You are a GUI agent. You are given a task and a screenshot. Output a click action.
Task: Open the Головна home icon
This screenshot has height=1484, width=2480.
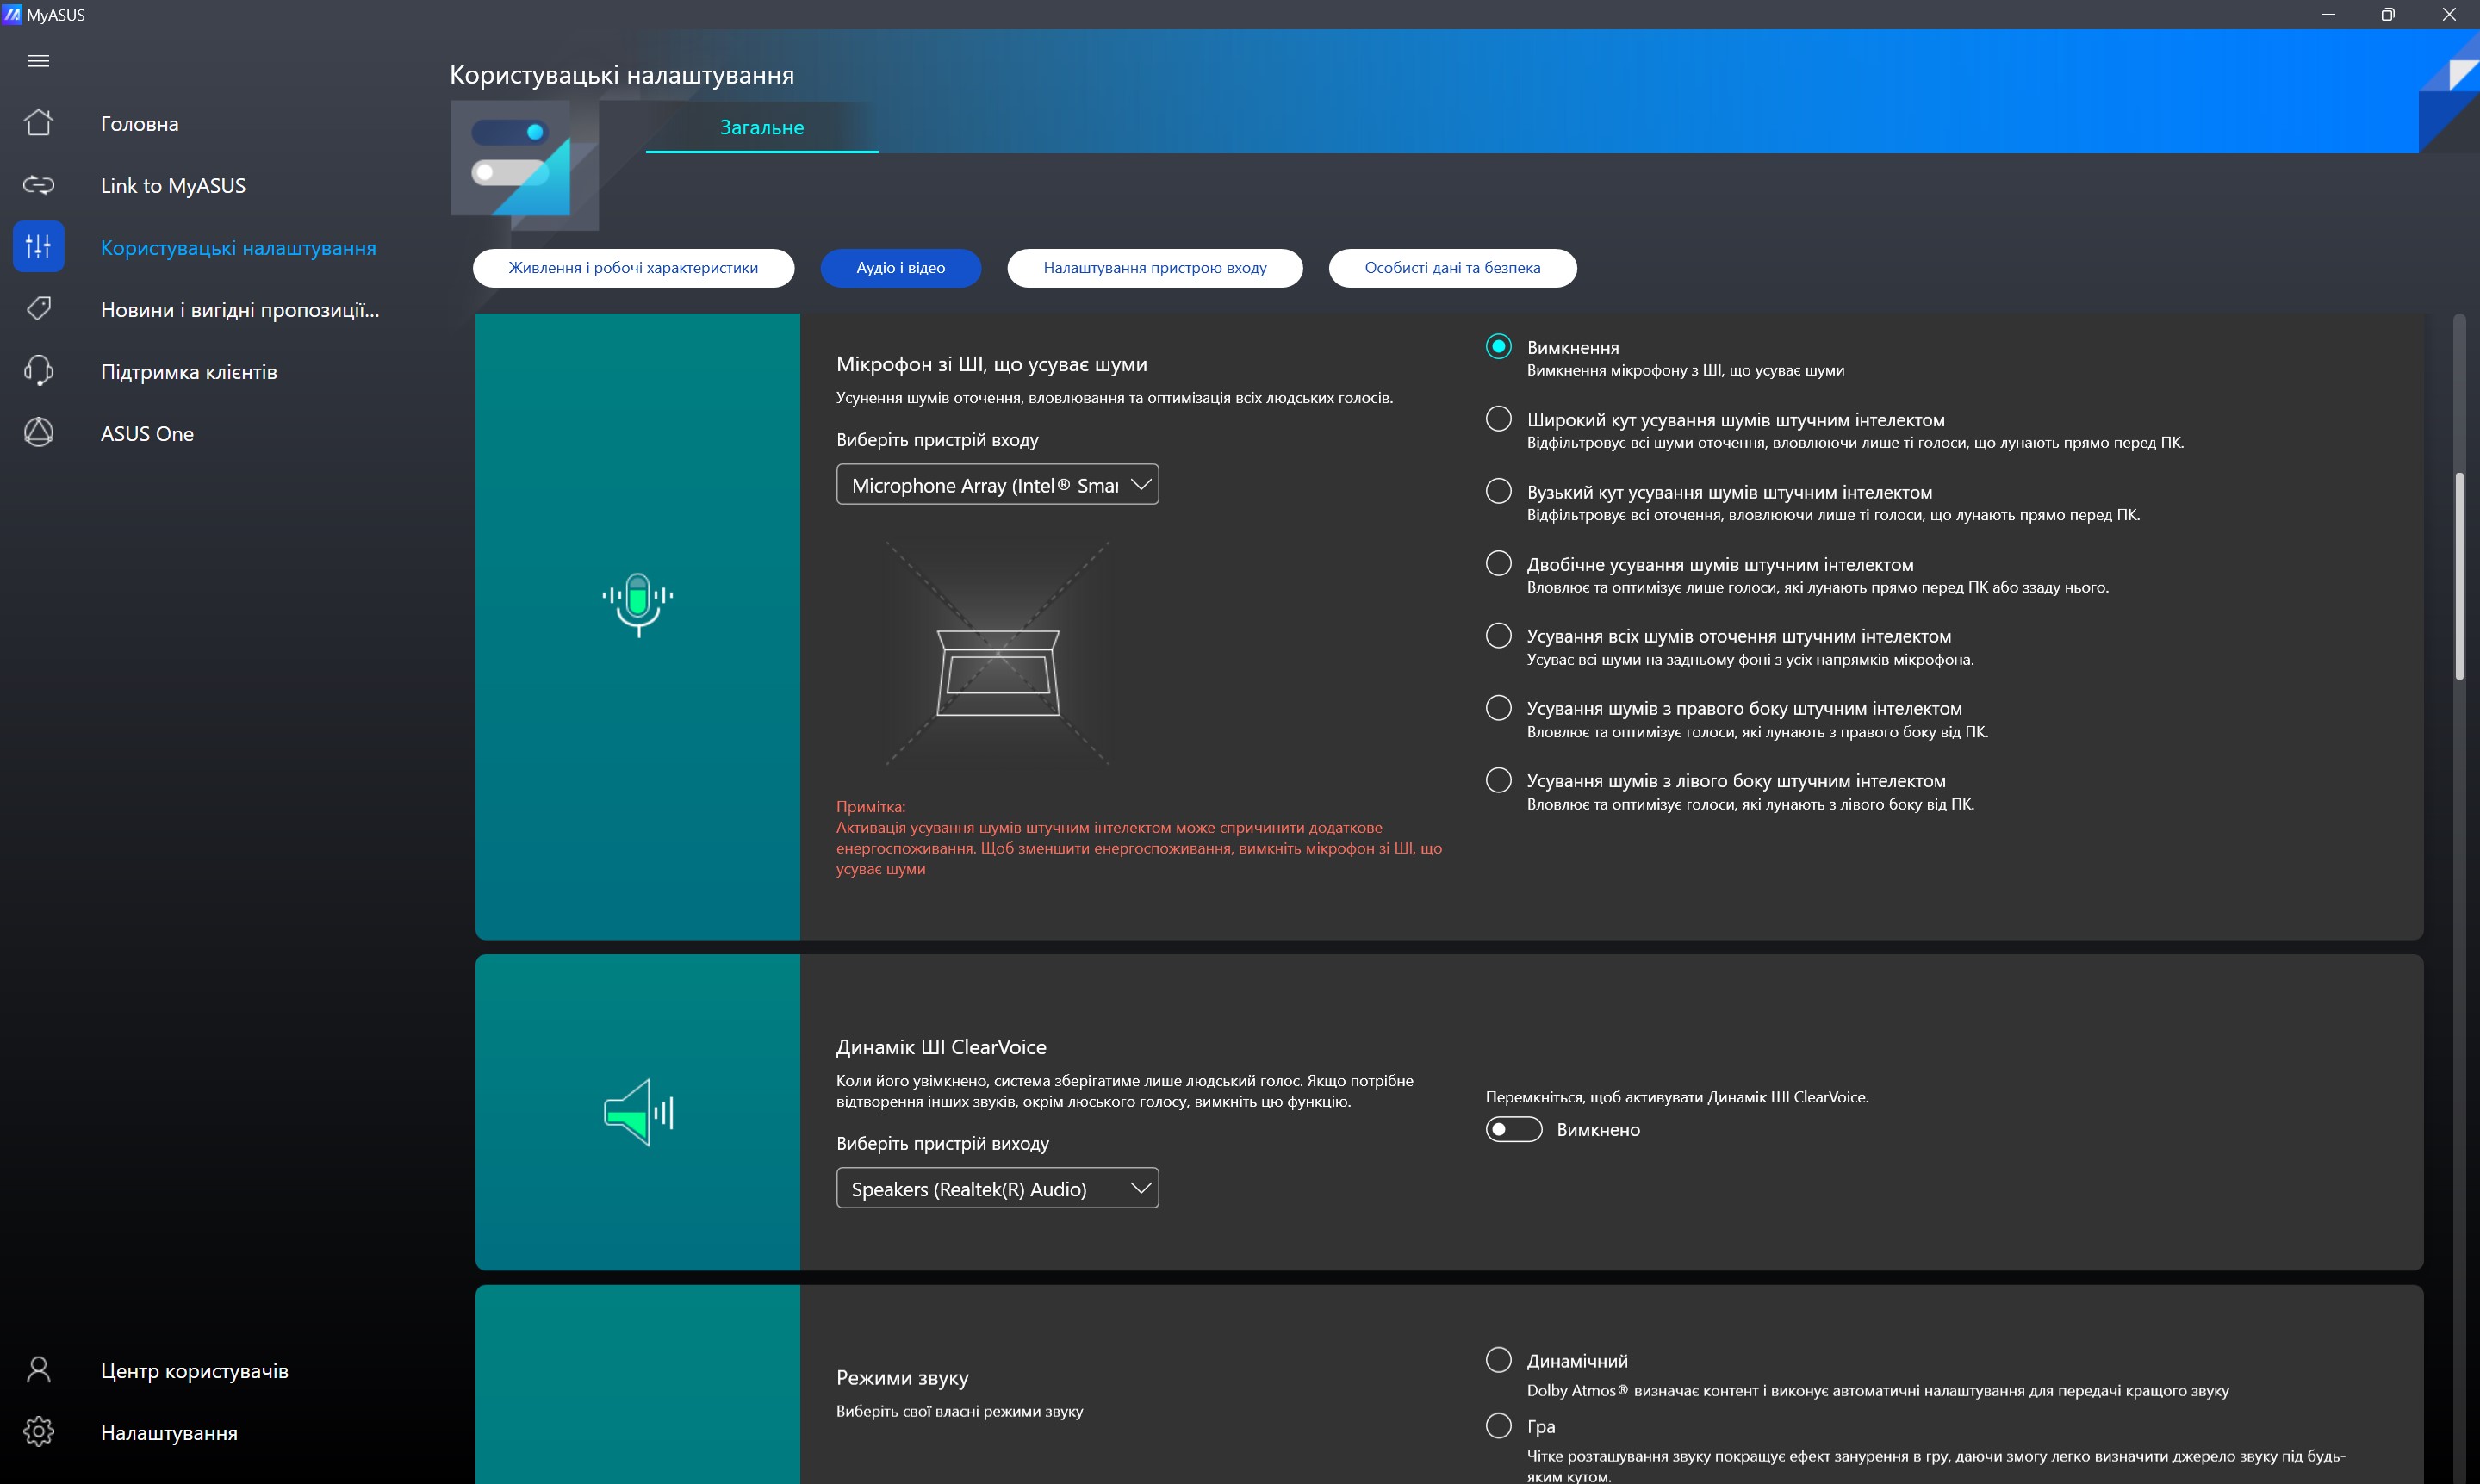pos(38,123)
